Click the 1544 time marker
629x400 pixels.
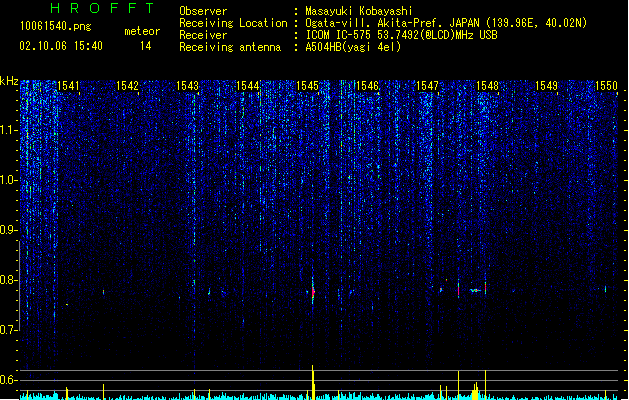click(248, 86)
